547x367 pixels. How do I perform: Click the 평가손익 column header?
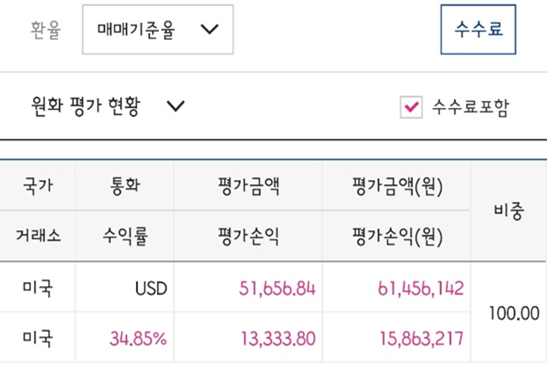(x=248, y=236)
